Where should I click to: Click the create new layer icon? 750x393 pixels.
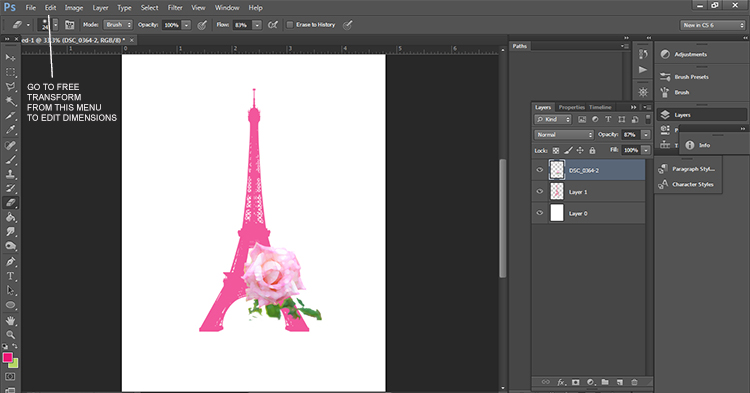click(x=620, y=382)
